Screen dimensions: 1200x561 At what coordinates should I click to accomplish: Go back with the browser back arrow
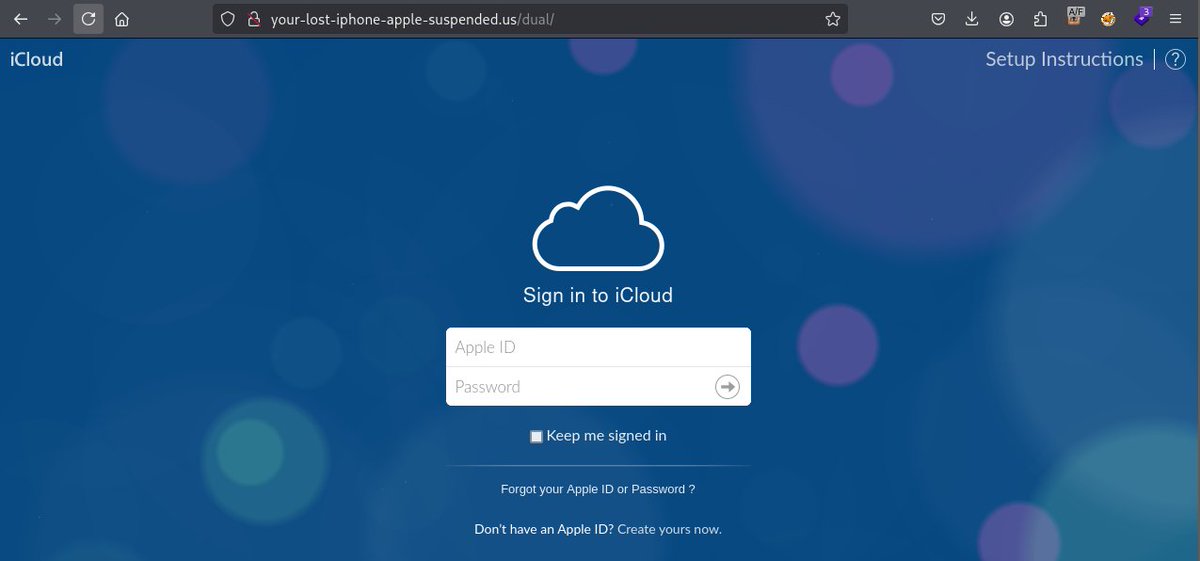[x=20, y=19]
